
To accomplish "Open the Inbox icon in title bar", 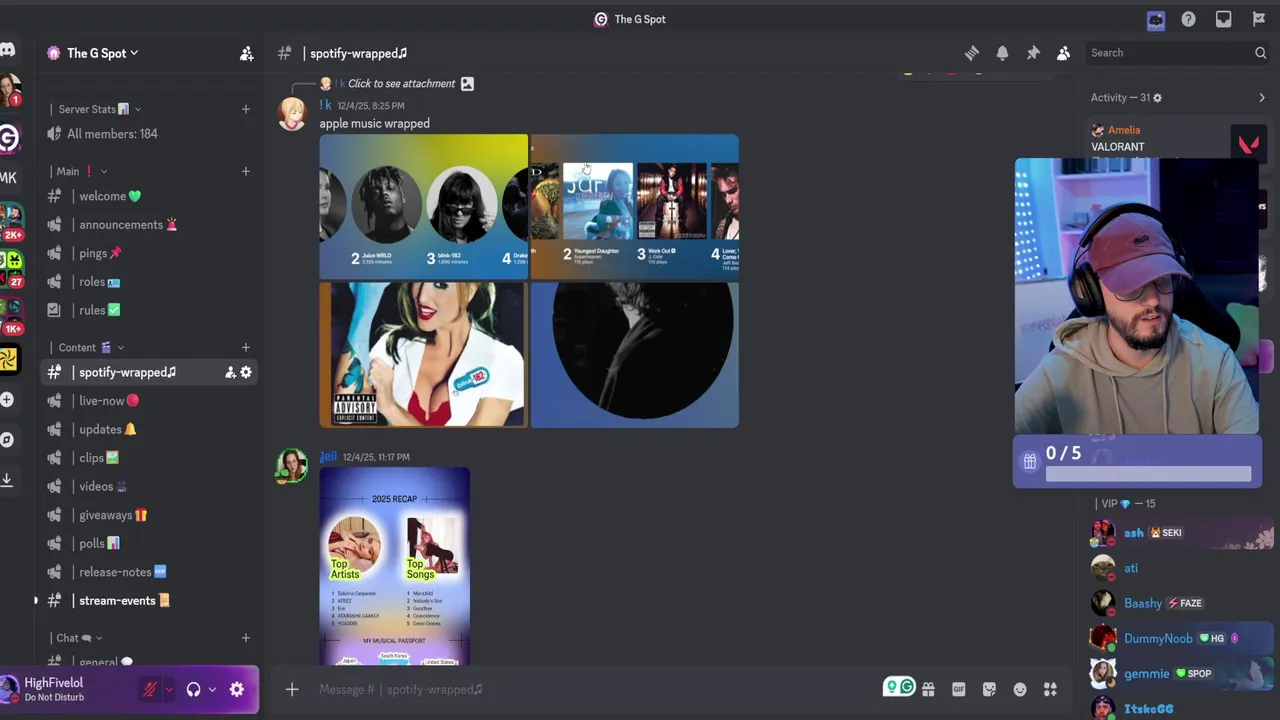I will (x=1223, y=19).
